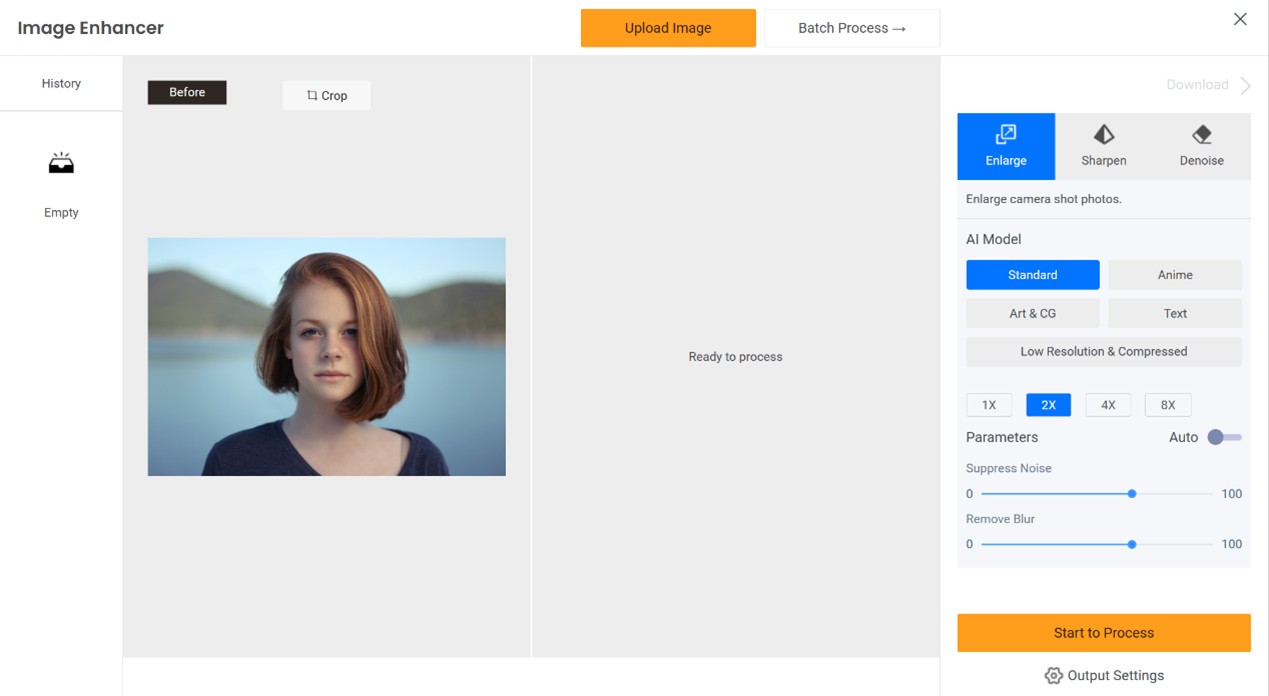
Task: Open Output Settings
Action: coord(1104,676)
